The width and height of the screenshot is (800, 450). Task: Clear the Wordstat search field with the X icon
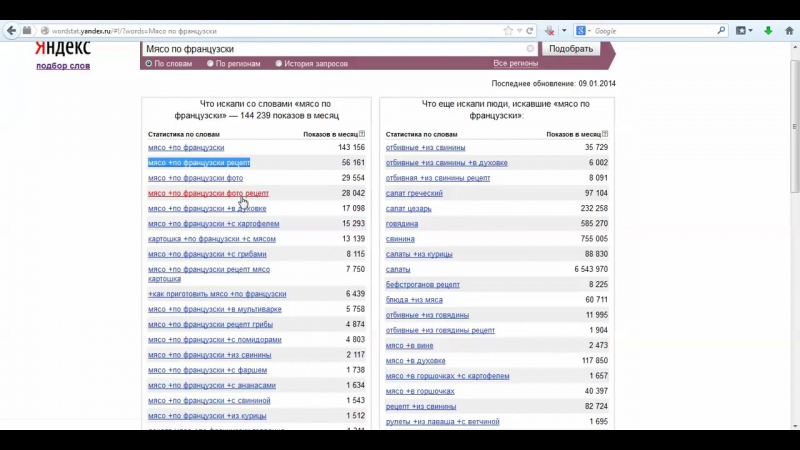pos(530,48)
